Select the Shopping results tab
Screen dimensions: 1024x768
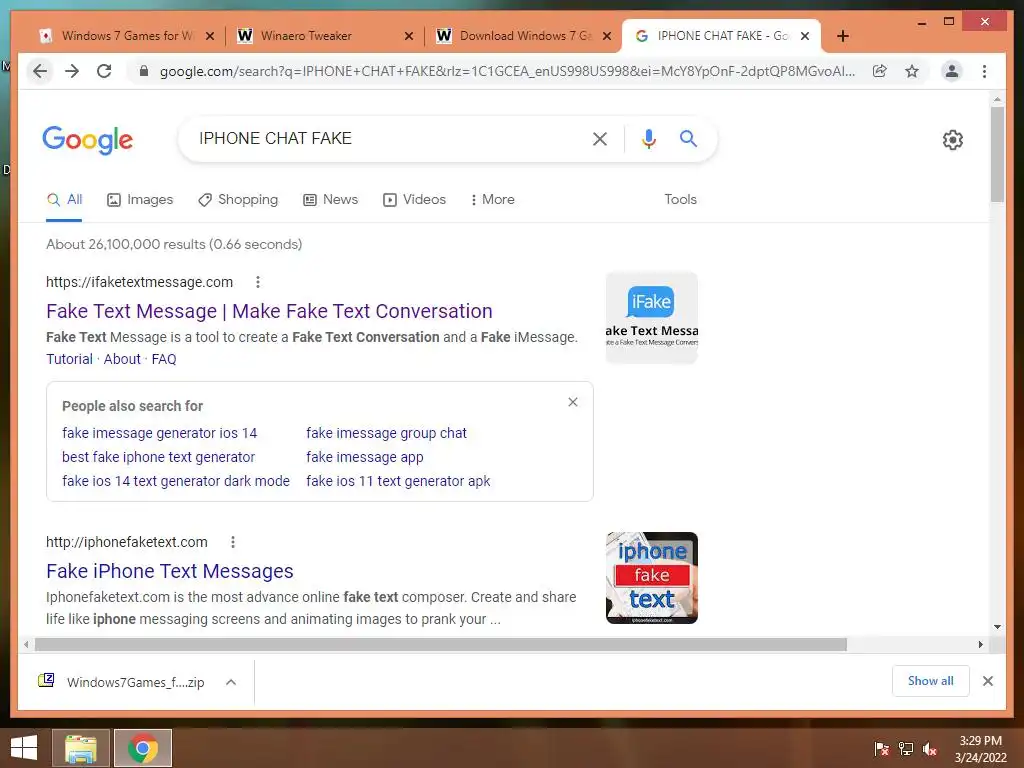click(x=238, y=200)
